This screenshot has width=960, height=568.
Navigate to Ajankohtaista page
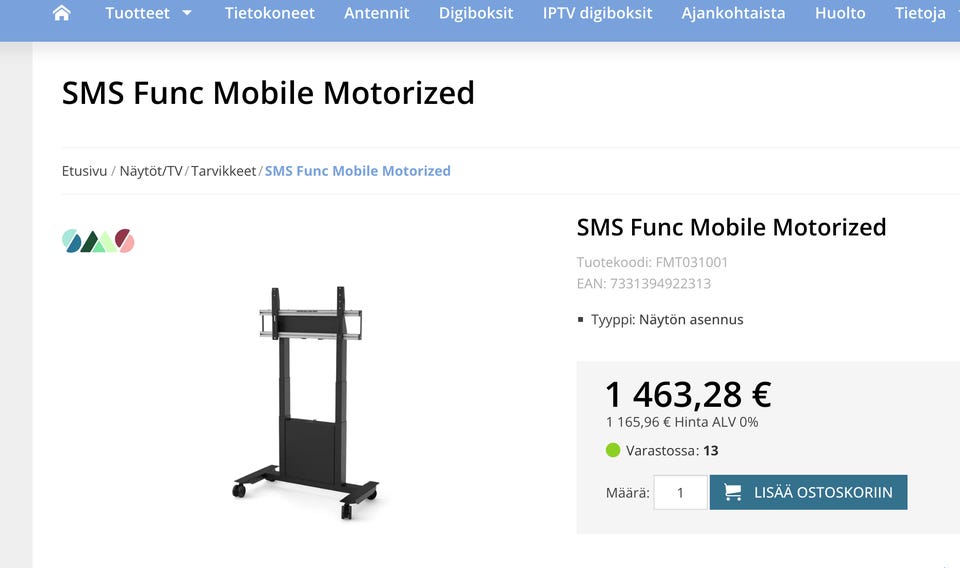click(x=733, y=13)
